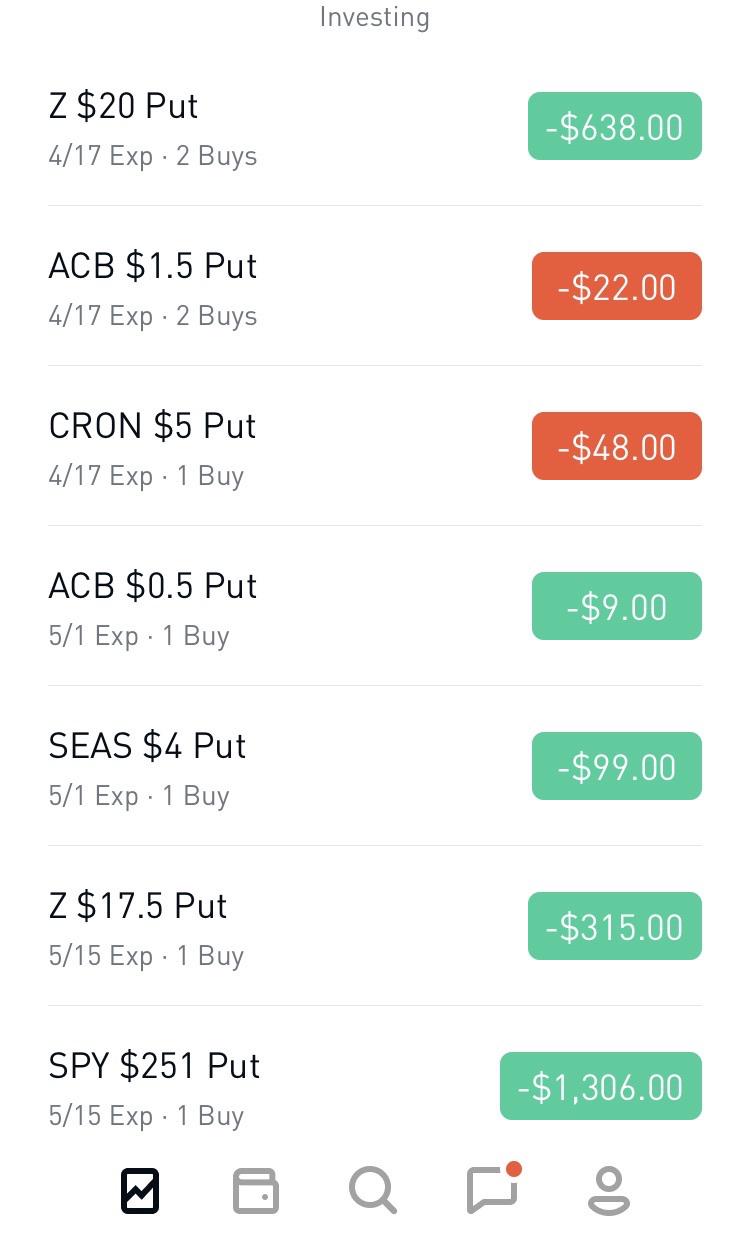Tap the -$1,306.00 green badge
The height and width of the screenshot is (1241, 737).
[x=600, y=1087]
